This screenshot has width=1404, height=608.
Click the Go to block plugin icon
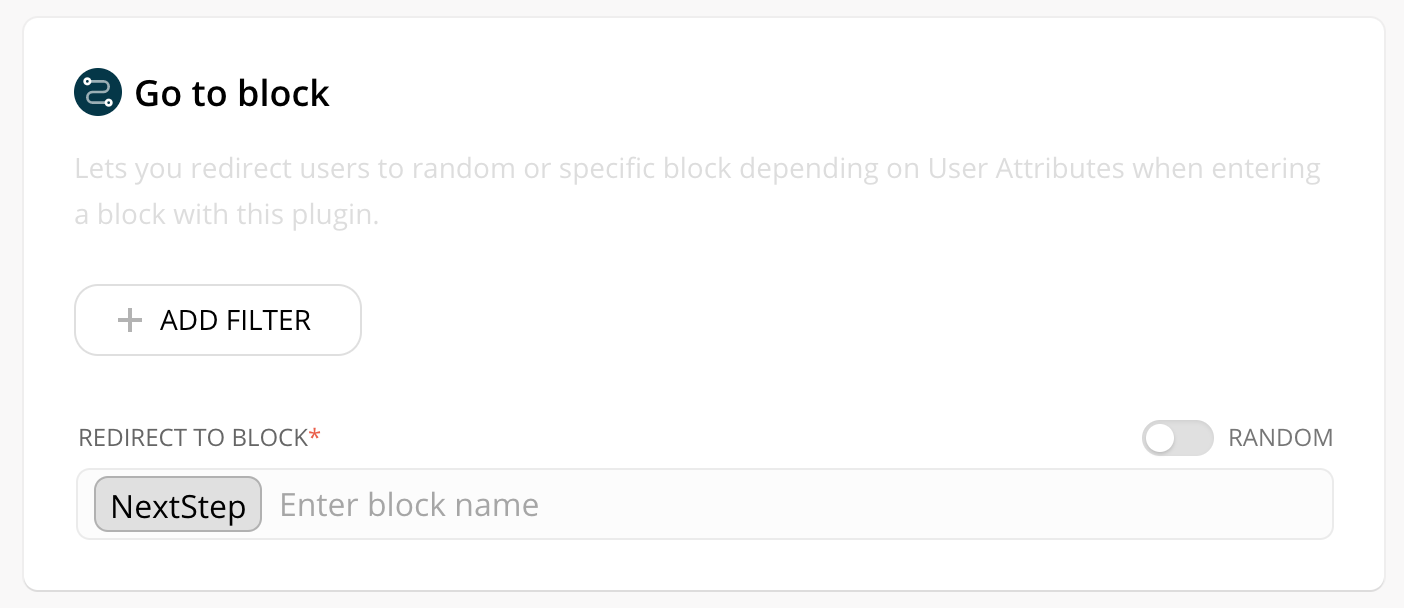(98, 93)
